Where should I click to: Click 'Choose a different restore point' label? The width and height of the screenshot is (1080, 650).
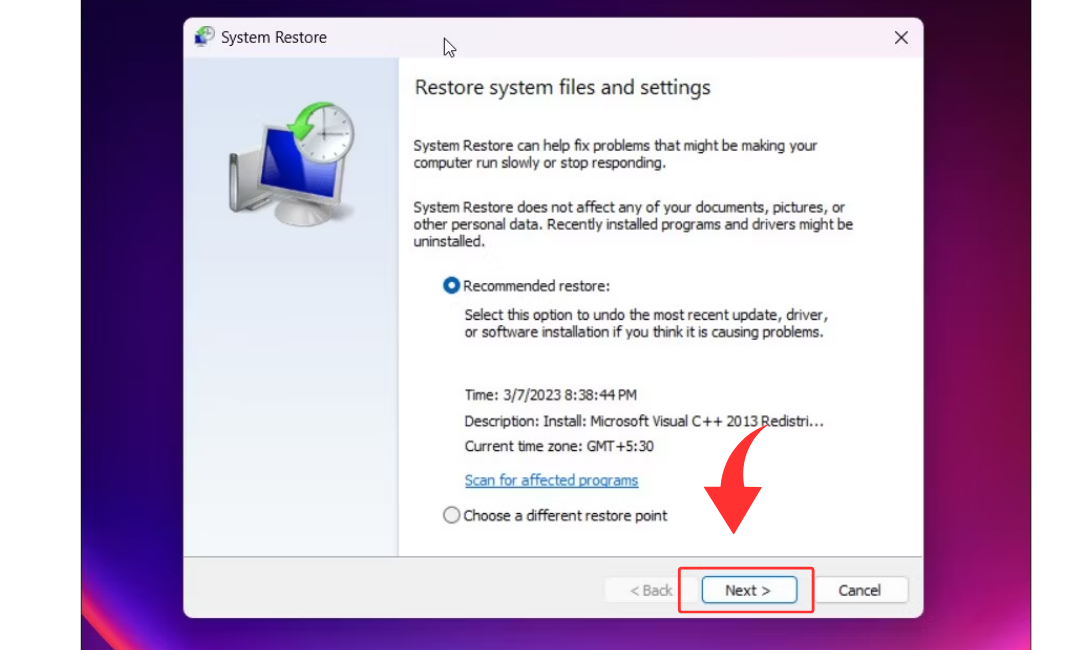565,516
